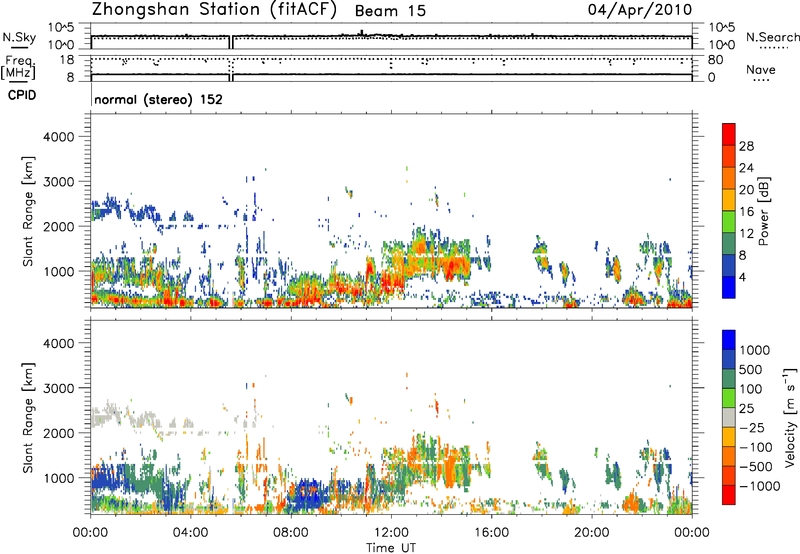
Task: Click the CPID label
Action: coord(22,95)
